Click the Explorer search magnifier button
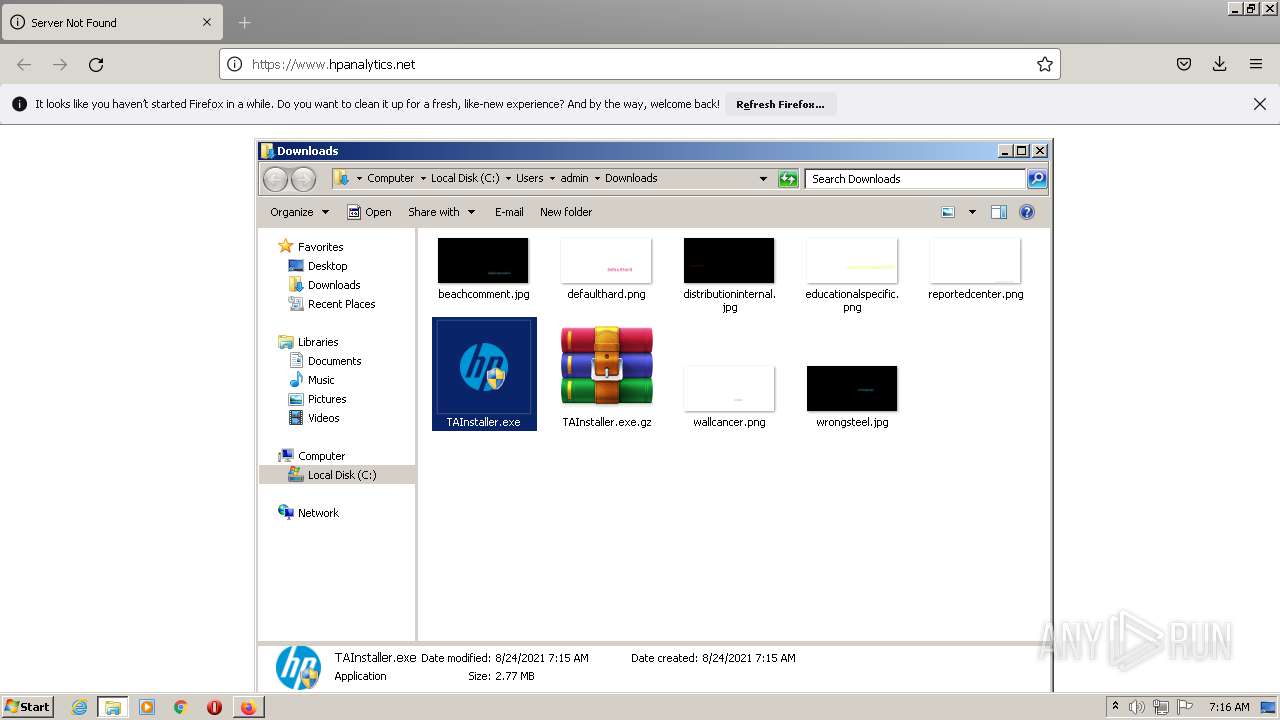This screenshot has width=1280, height=720. pos(1037,179)
